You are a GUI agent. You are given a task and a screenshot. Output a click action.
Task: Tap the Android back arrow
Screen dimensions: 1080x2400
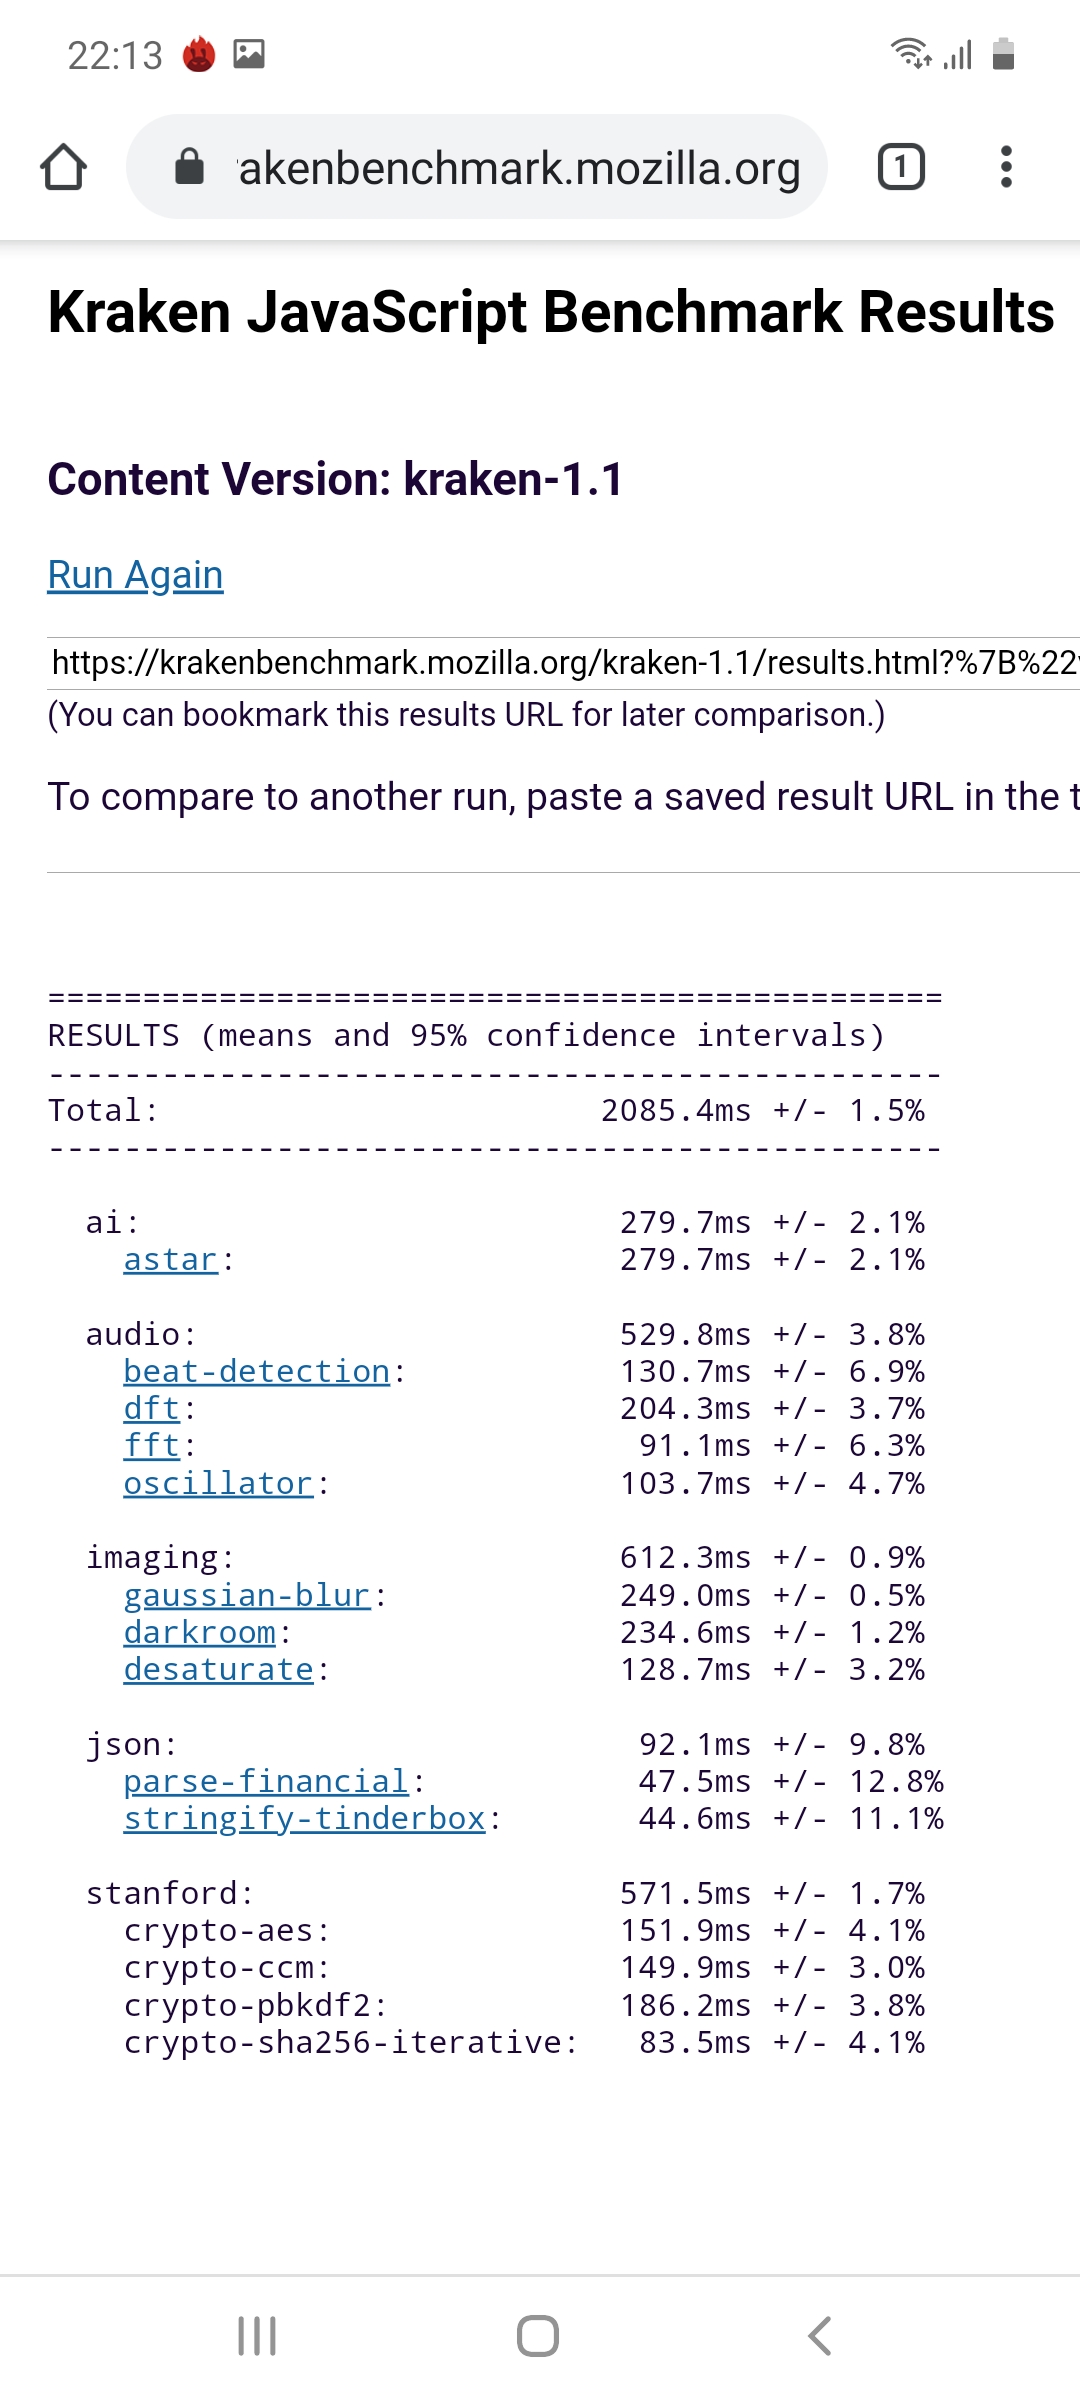[820, 2336]
